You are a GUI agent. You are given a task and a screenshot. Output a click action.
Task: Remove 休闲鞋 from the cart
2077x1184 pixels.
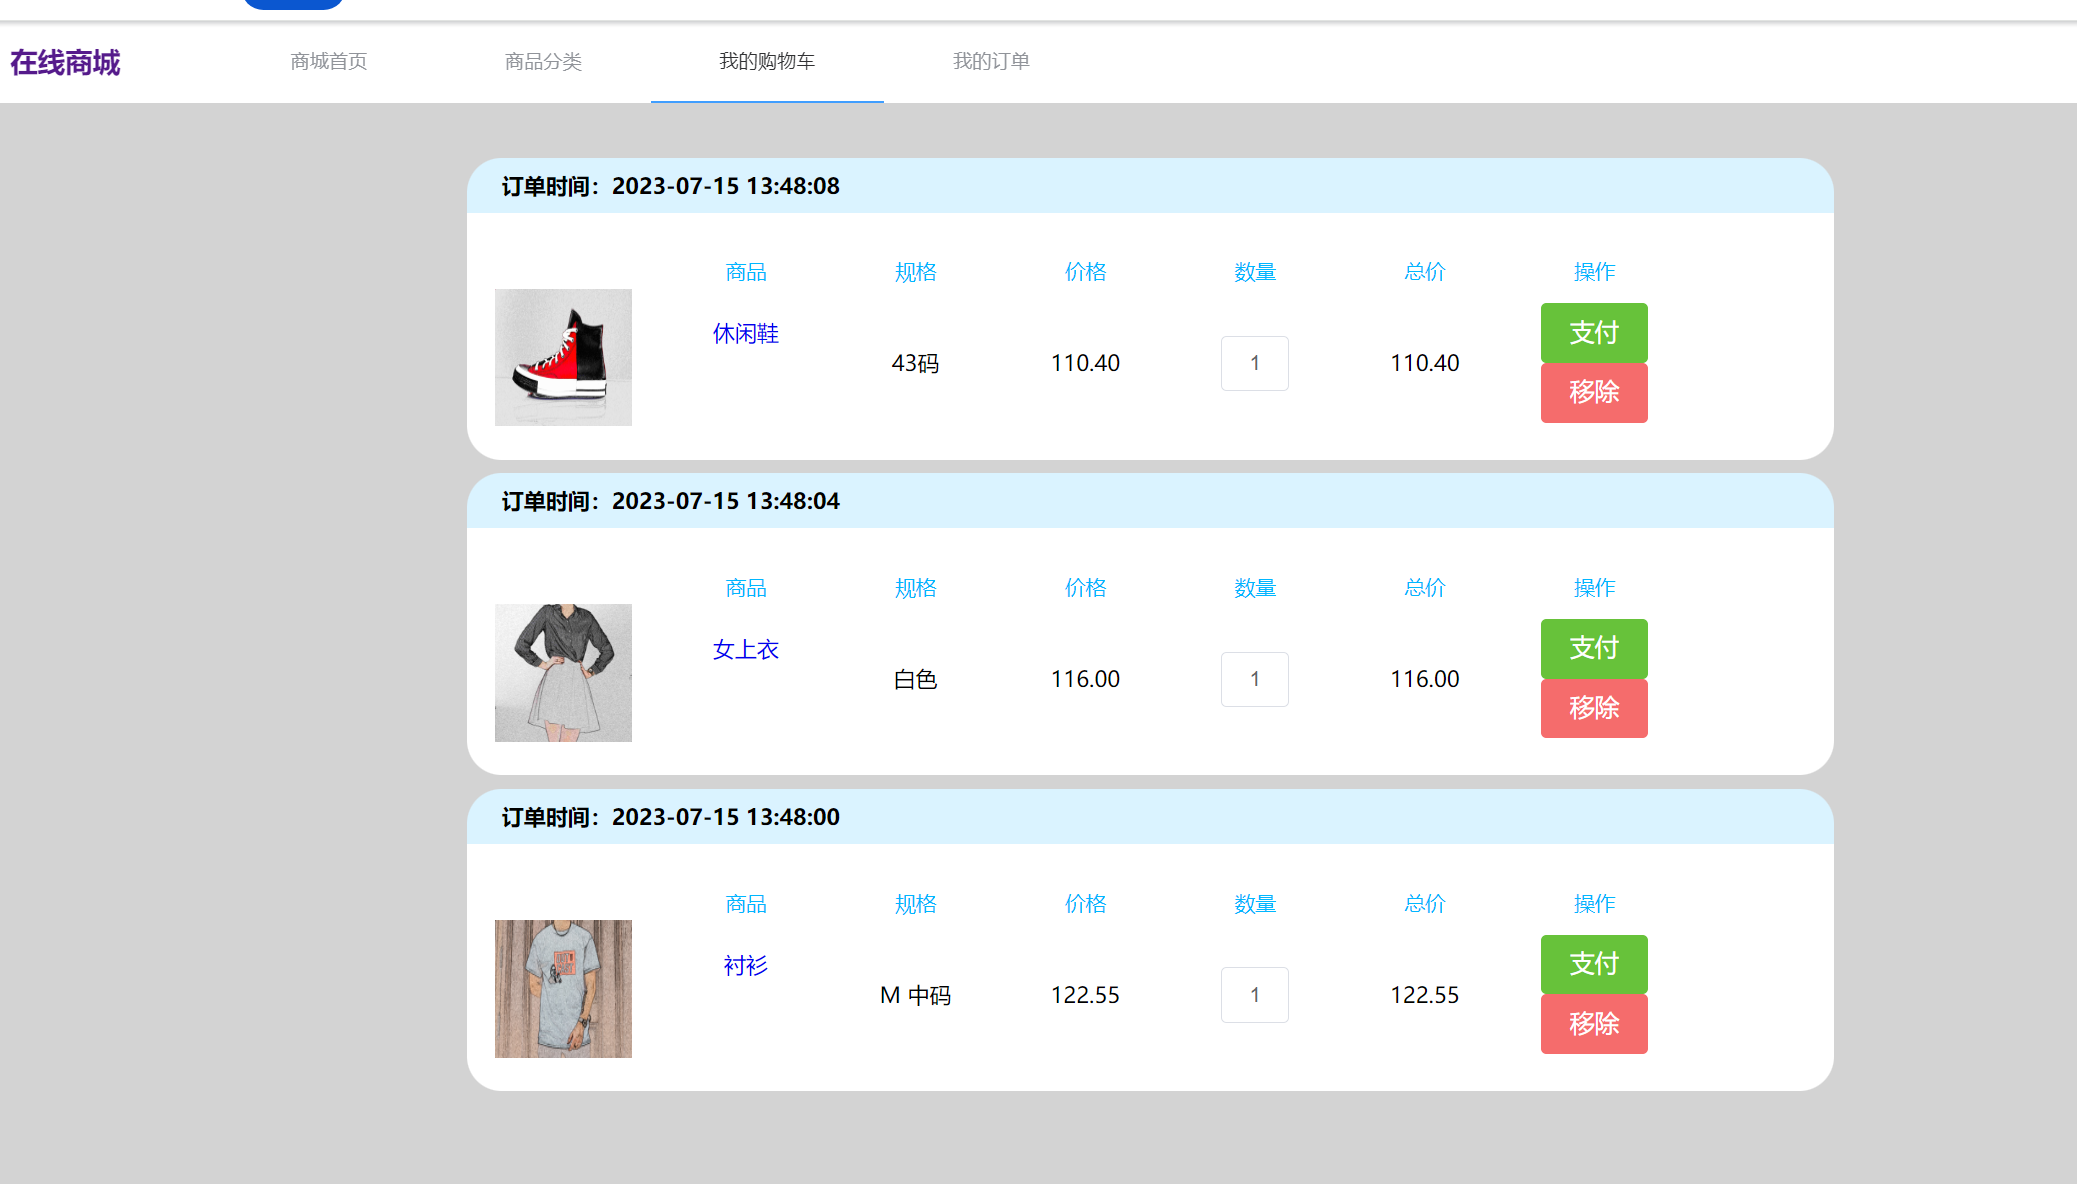(x=1593, y=392)
